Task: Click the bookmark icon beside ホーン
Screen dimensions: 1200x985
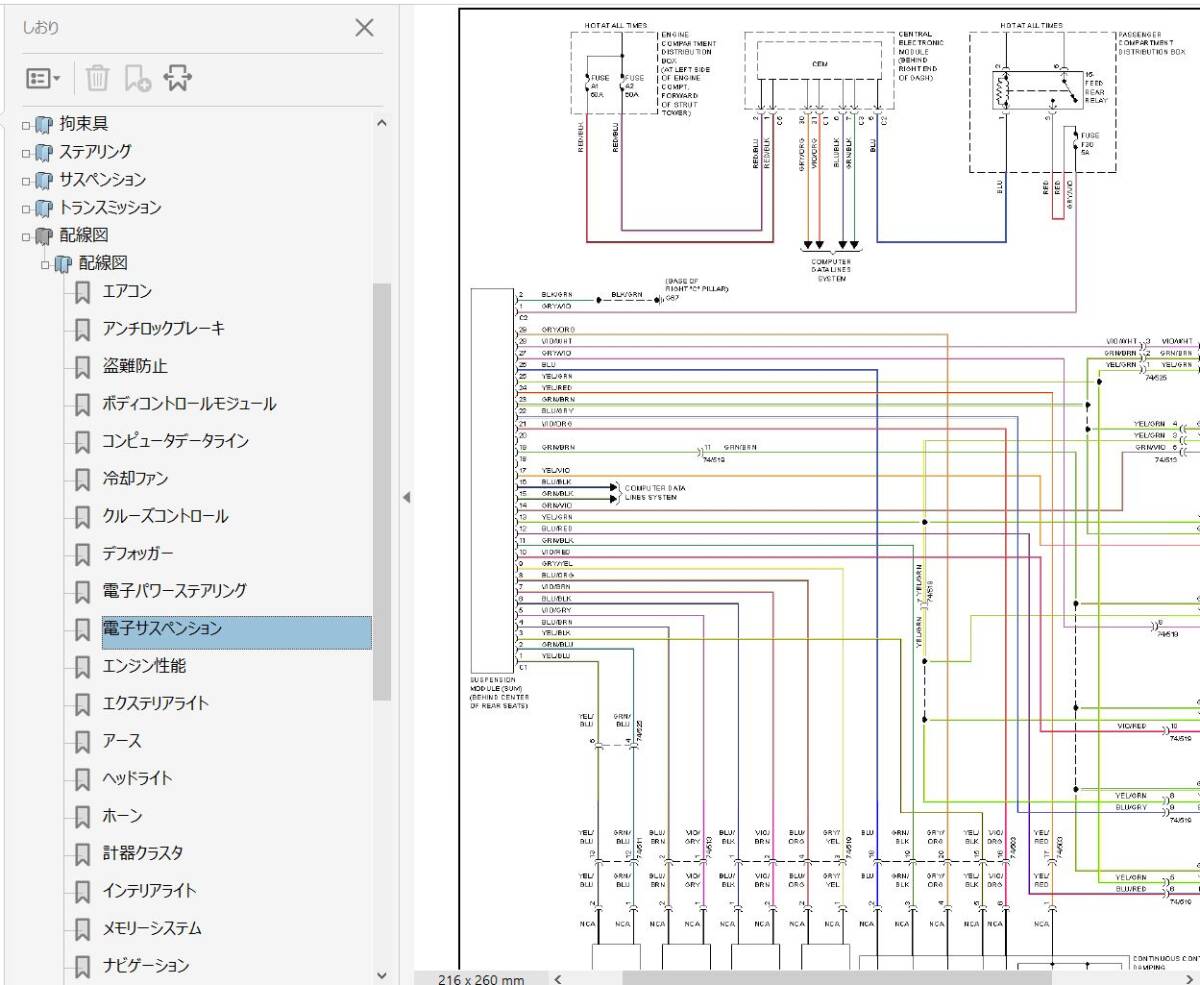Action: [83, 817]
